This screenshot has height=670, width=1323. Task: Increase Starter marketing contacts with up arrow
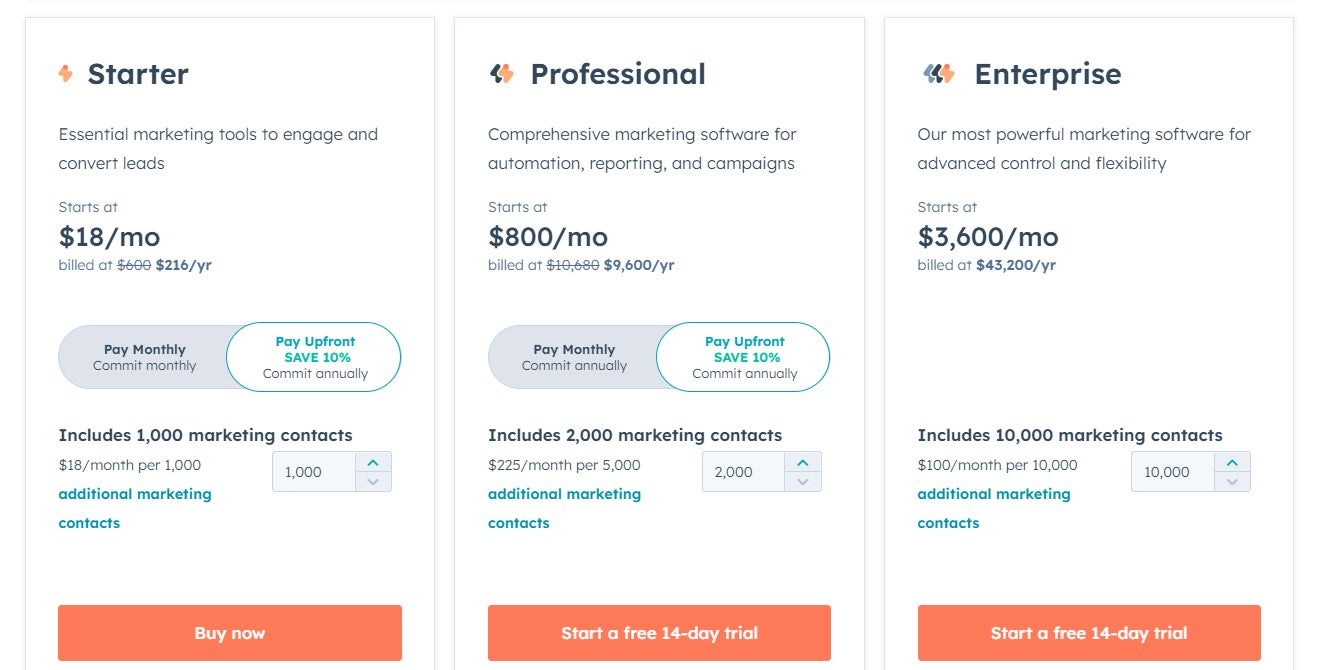(373, 462)
